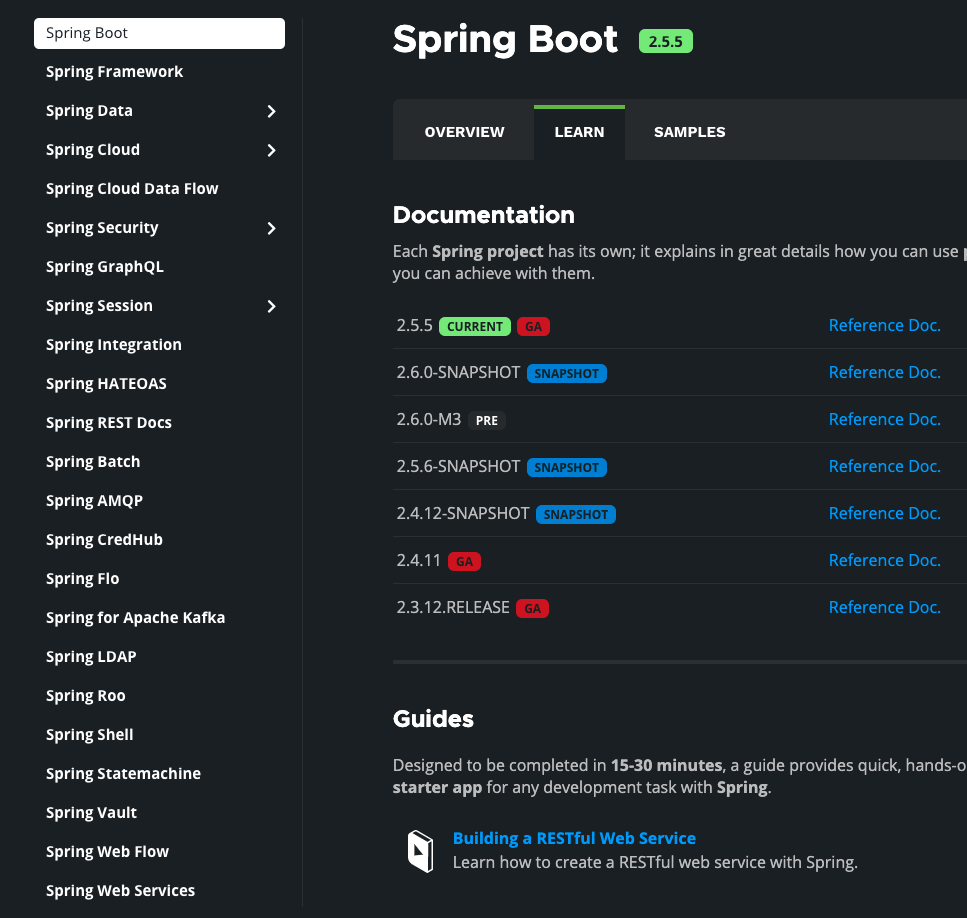
Task: Open Spring Cloud in the sidebar
Action: tap(93, 150)
